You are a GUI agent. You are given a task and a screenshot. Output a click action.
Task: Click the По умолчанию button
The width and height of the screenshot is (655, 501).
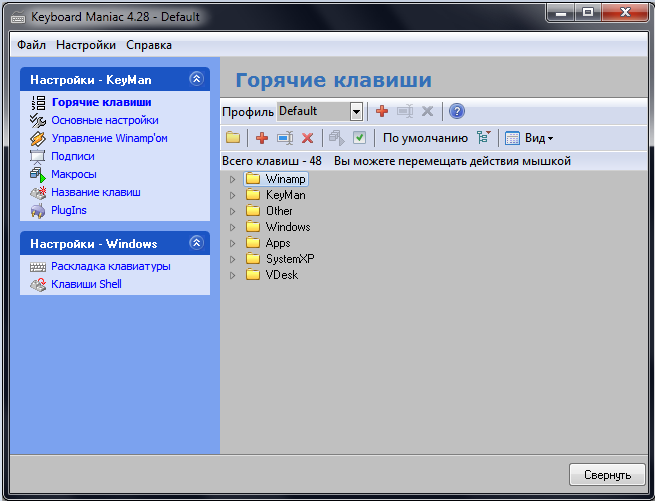point(425,138)
